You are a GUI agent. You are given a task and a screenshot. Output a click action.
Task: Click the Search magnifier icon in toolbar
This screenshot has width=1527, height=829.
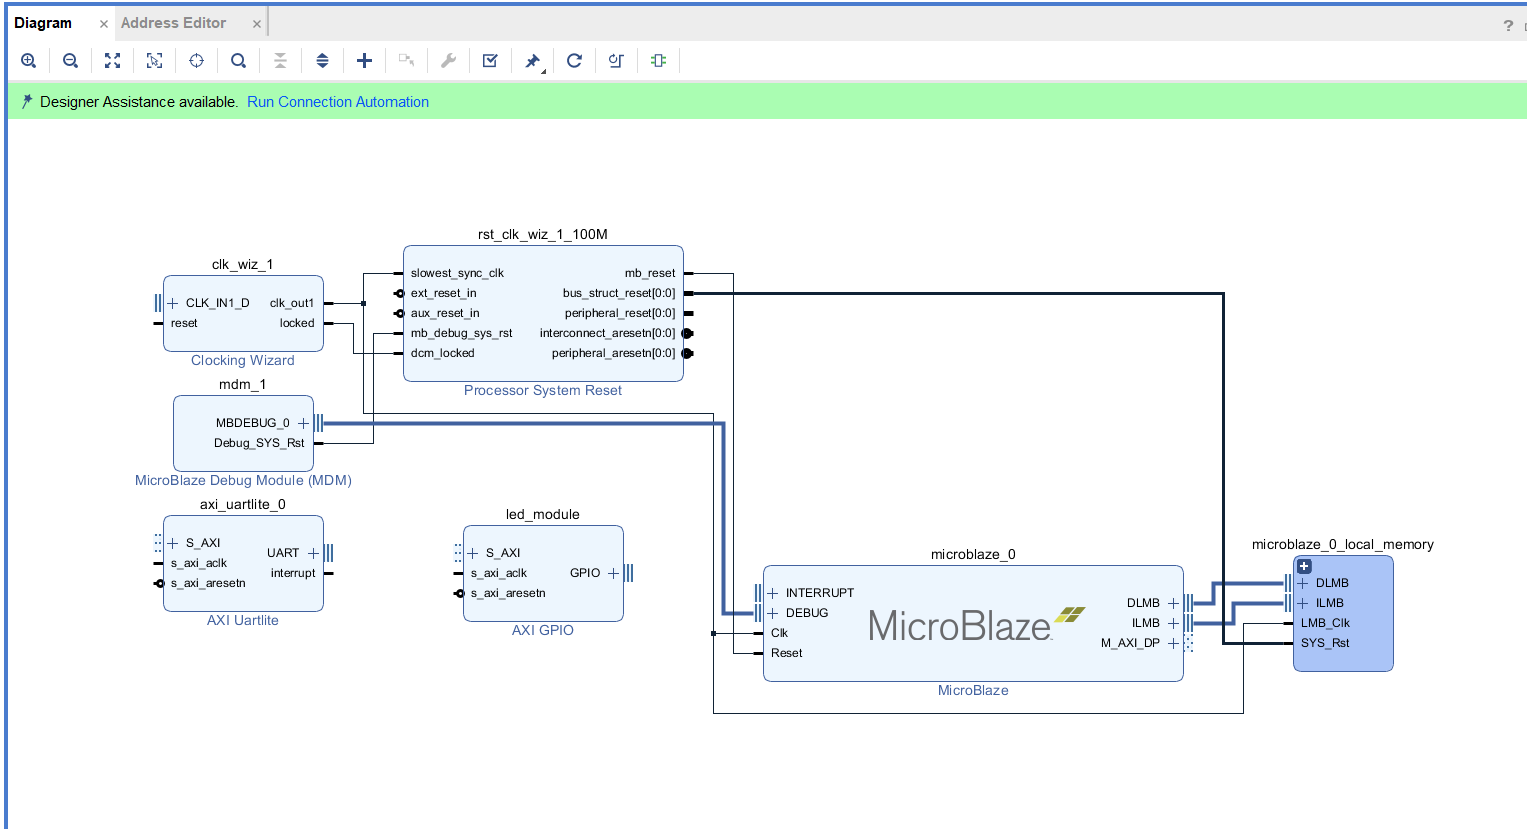(238, 61)
